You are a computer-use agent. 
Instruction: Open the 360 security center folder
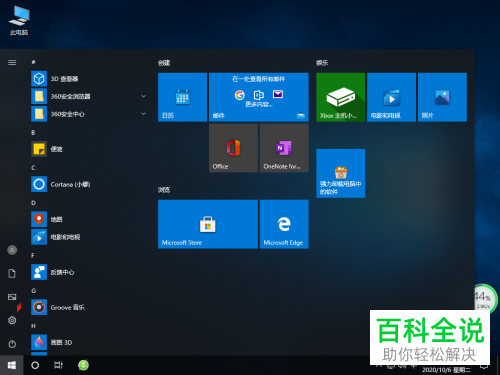point(88,114)
